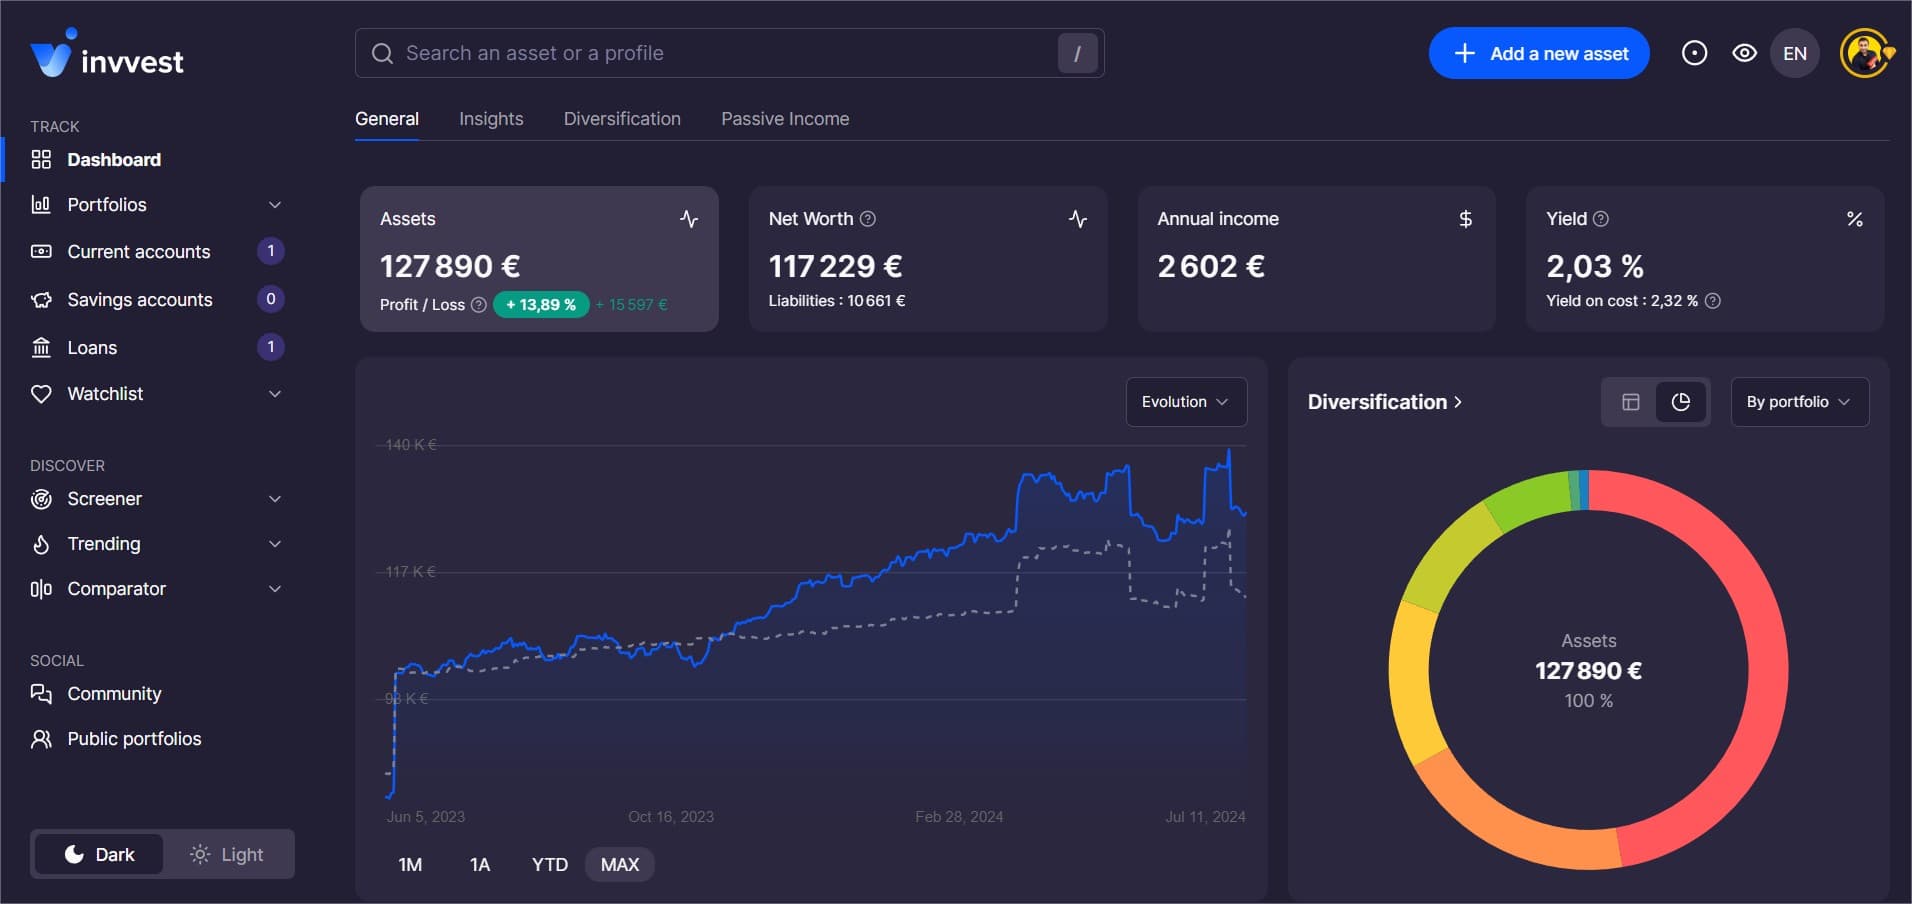Open the Screener section in sidebar
The image size is (1912, 904).
103,498
